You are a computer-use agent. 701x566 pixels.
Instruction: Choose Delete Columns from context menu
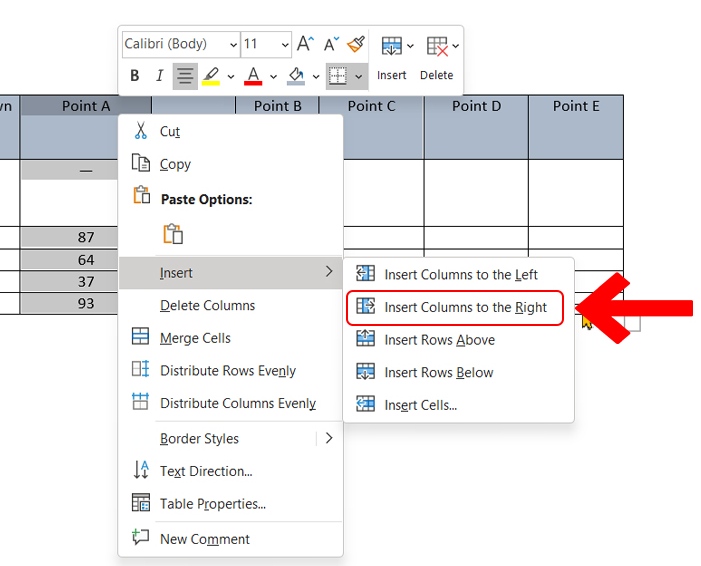click(230, 305)
